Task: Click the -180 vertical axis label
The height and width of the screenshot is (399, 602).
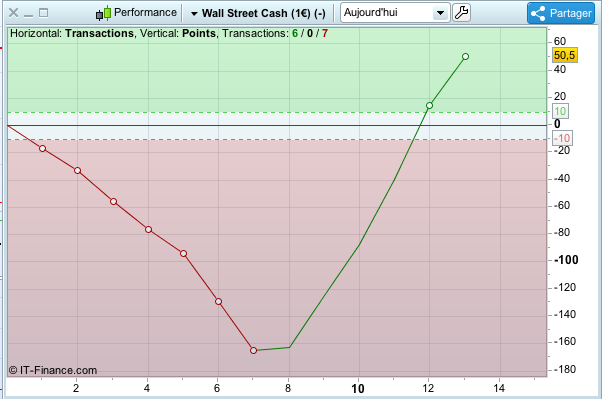Action: point(565,369)
